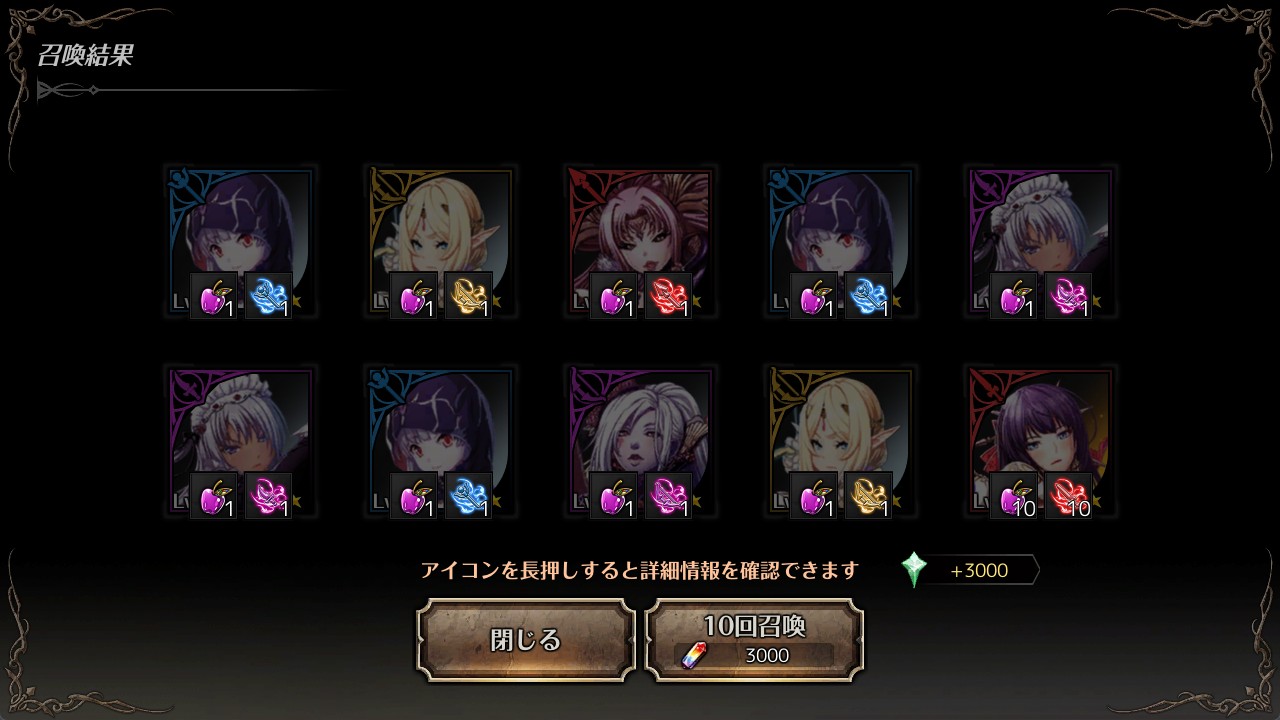Open white-haired ponytail character card
The width and height of the screenshot is (1280, 720).
point(640,442)
